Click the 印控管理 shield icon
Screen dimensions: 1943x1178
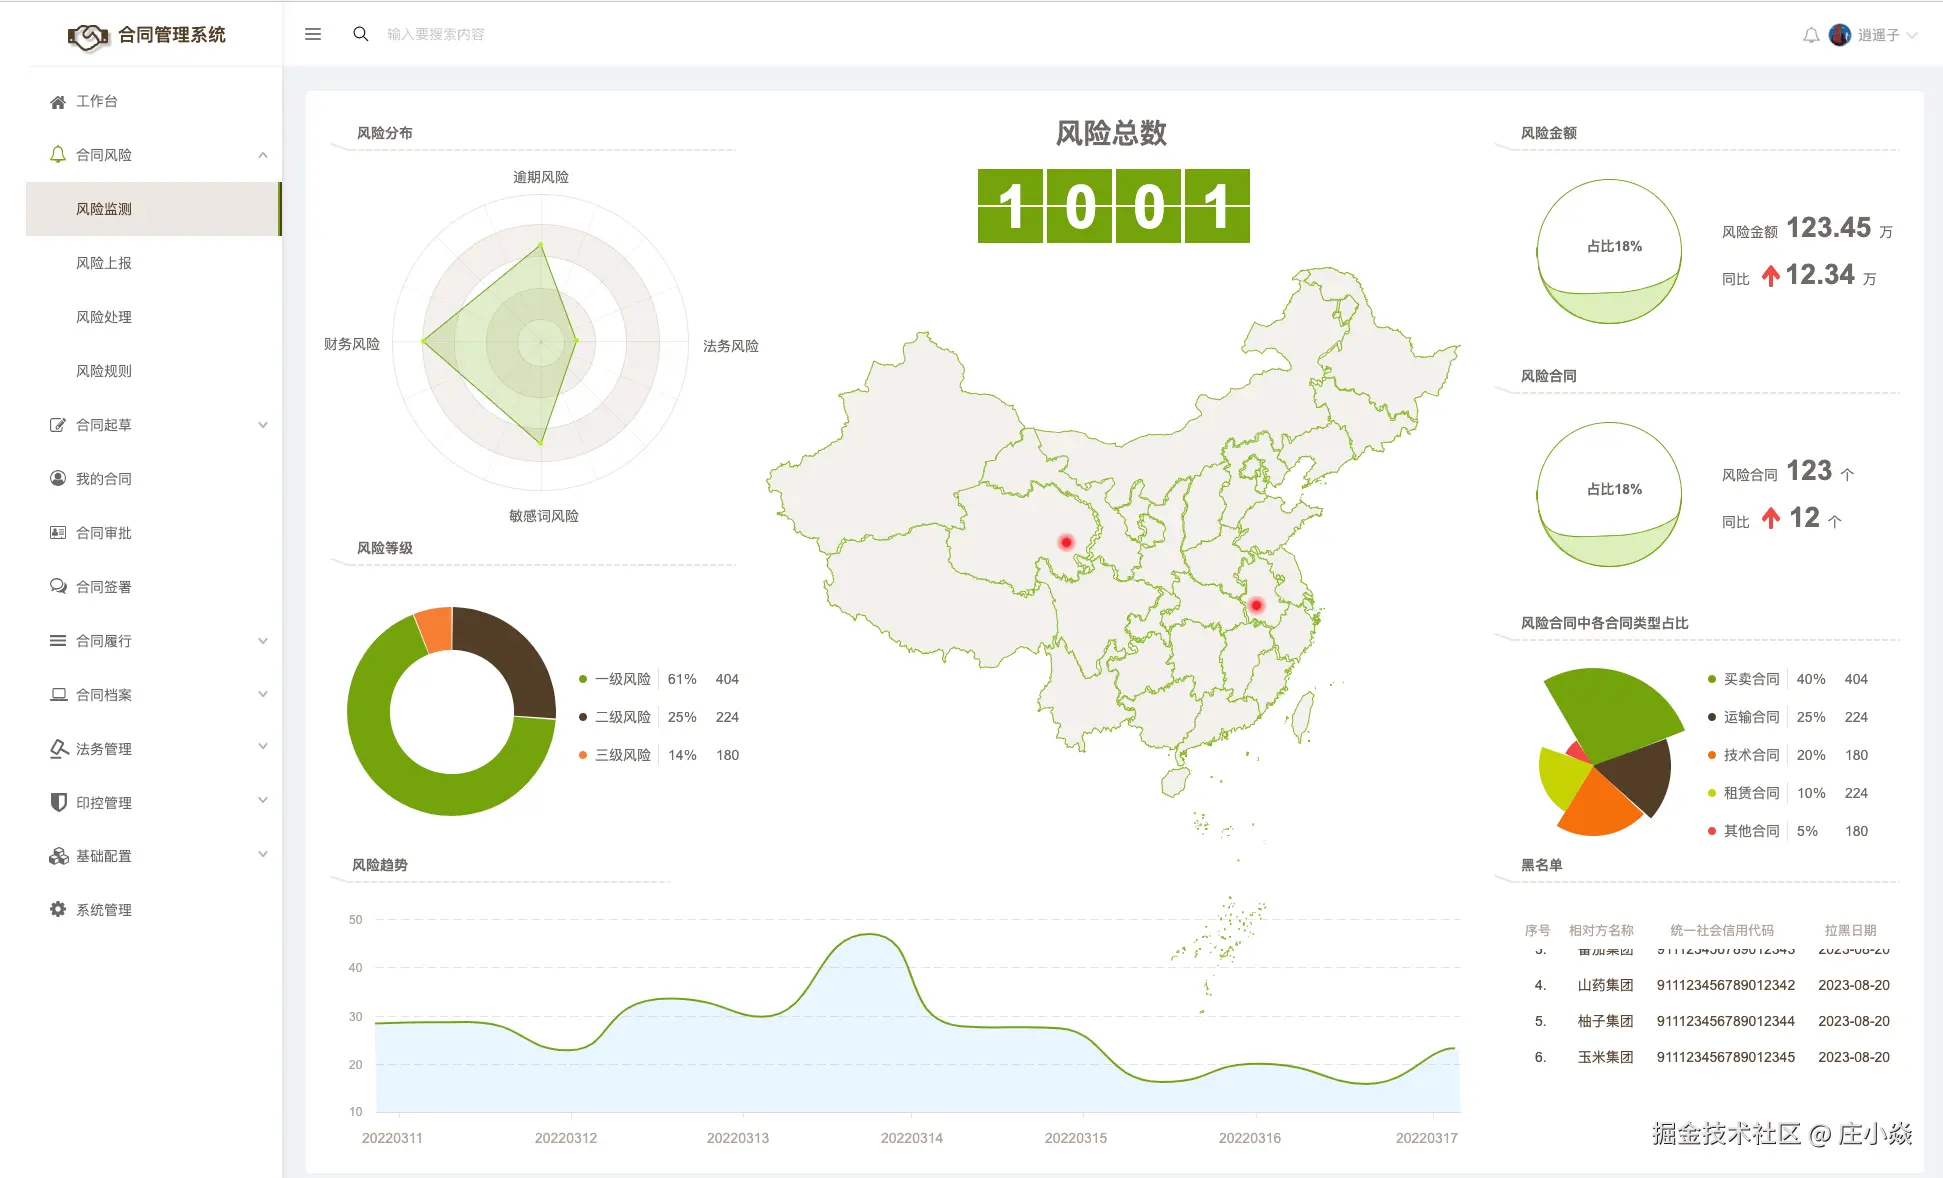click(x=58, y=802)
